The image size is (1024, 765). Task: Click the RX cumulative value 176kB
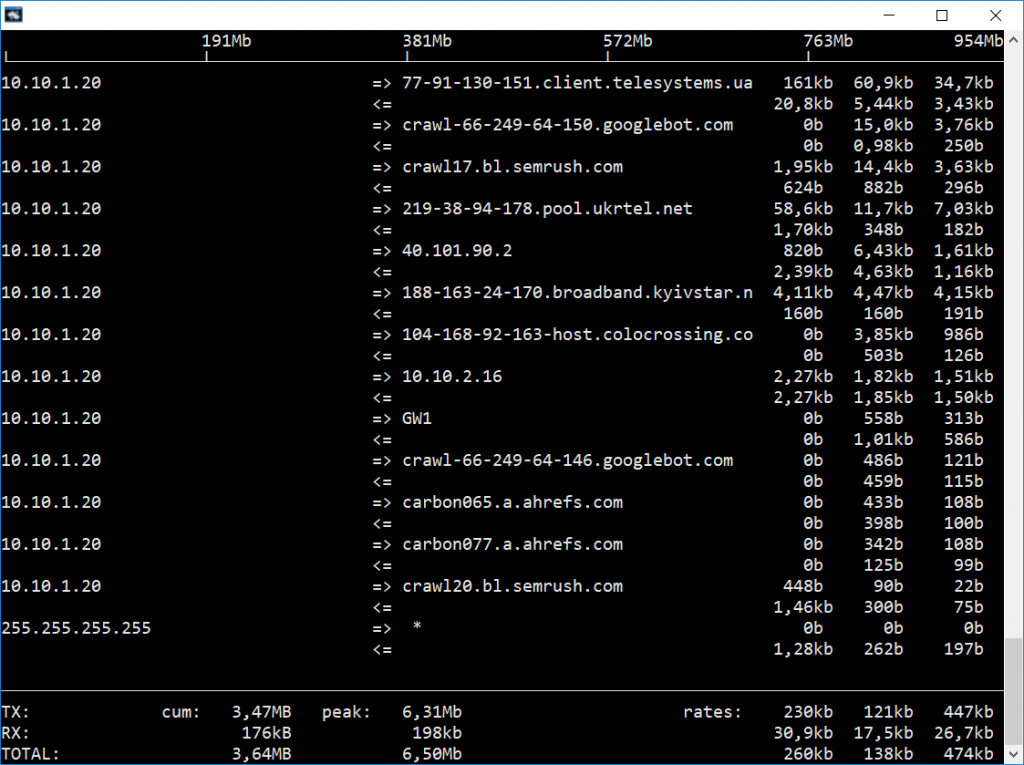(x=266, y=733)
